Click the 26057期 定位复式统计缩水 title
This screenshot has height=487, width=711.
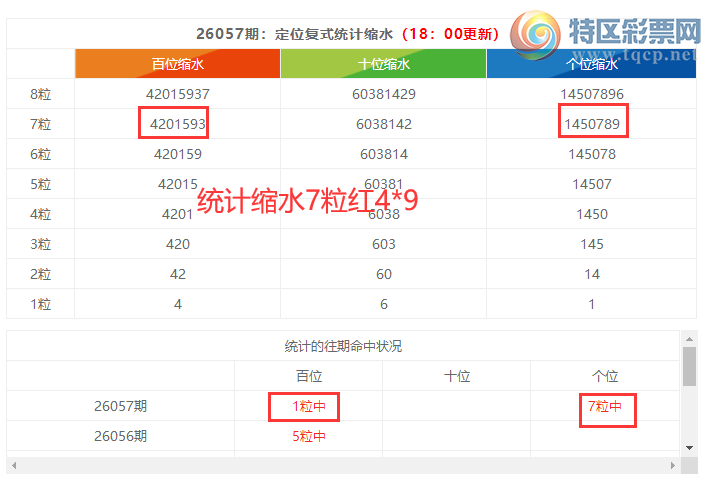pyautogui.click(x=347, y=34)
